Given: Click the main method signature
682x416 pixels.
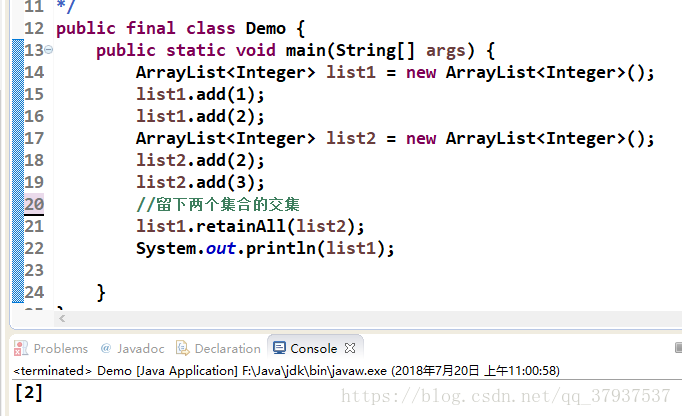Looking at the screenshot, I should [295, 50].
